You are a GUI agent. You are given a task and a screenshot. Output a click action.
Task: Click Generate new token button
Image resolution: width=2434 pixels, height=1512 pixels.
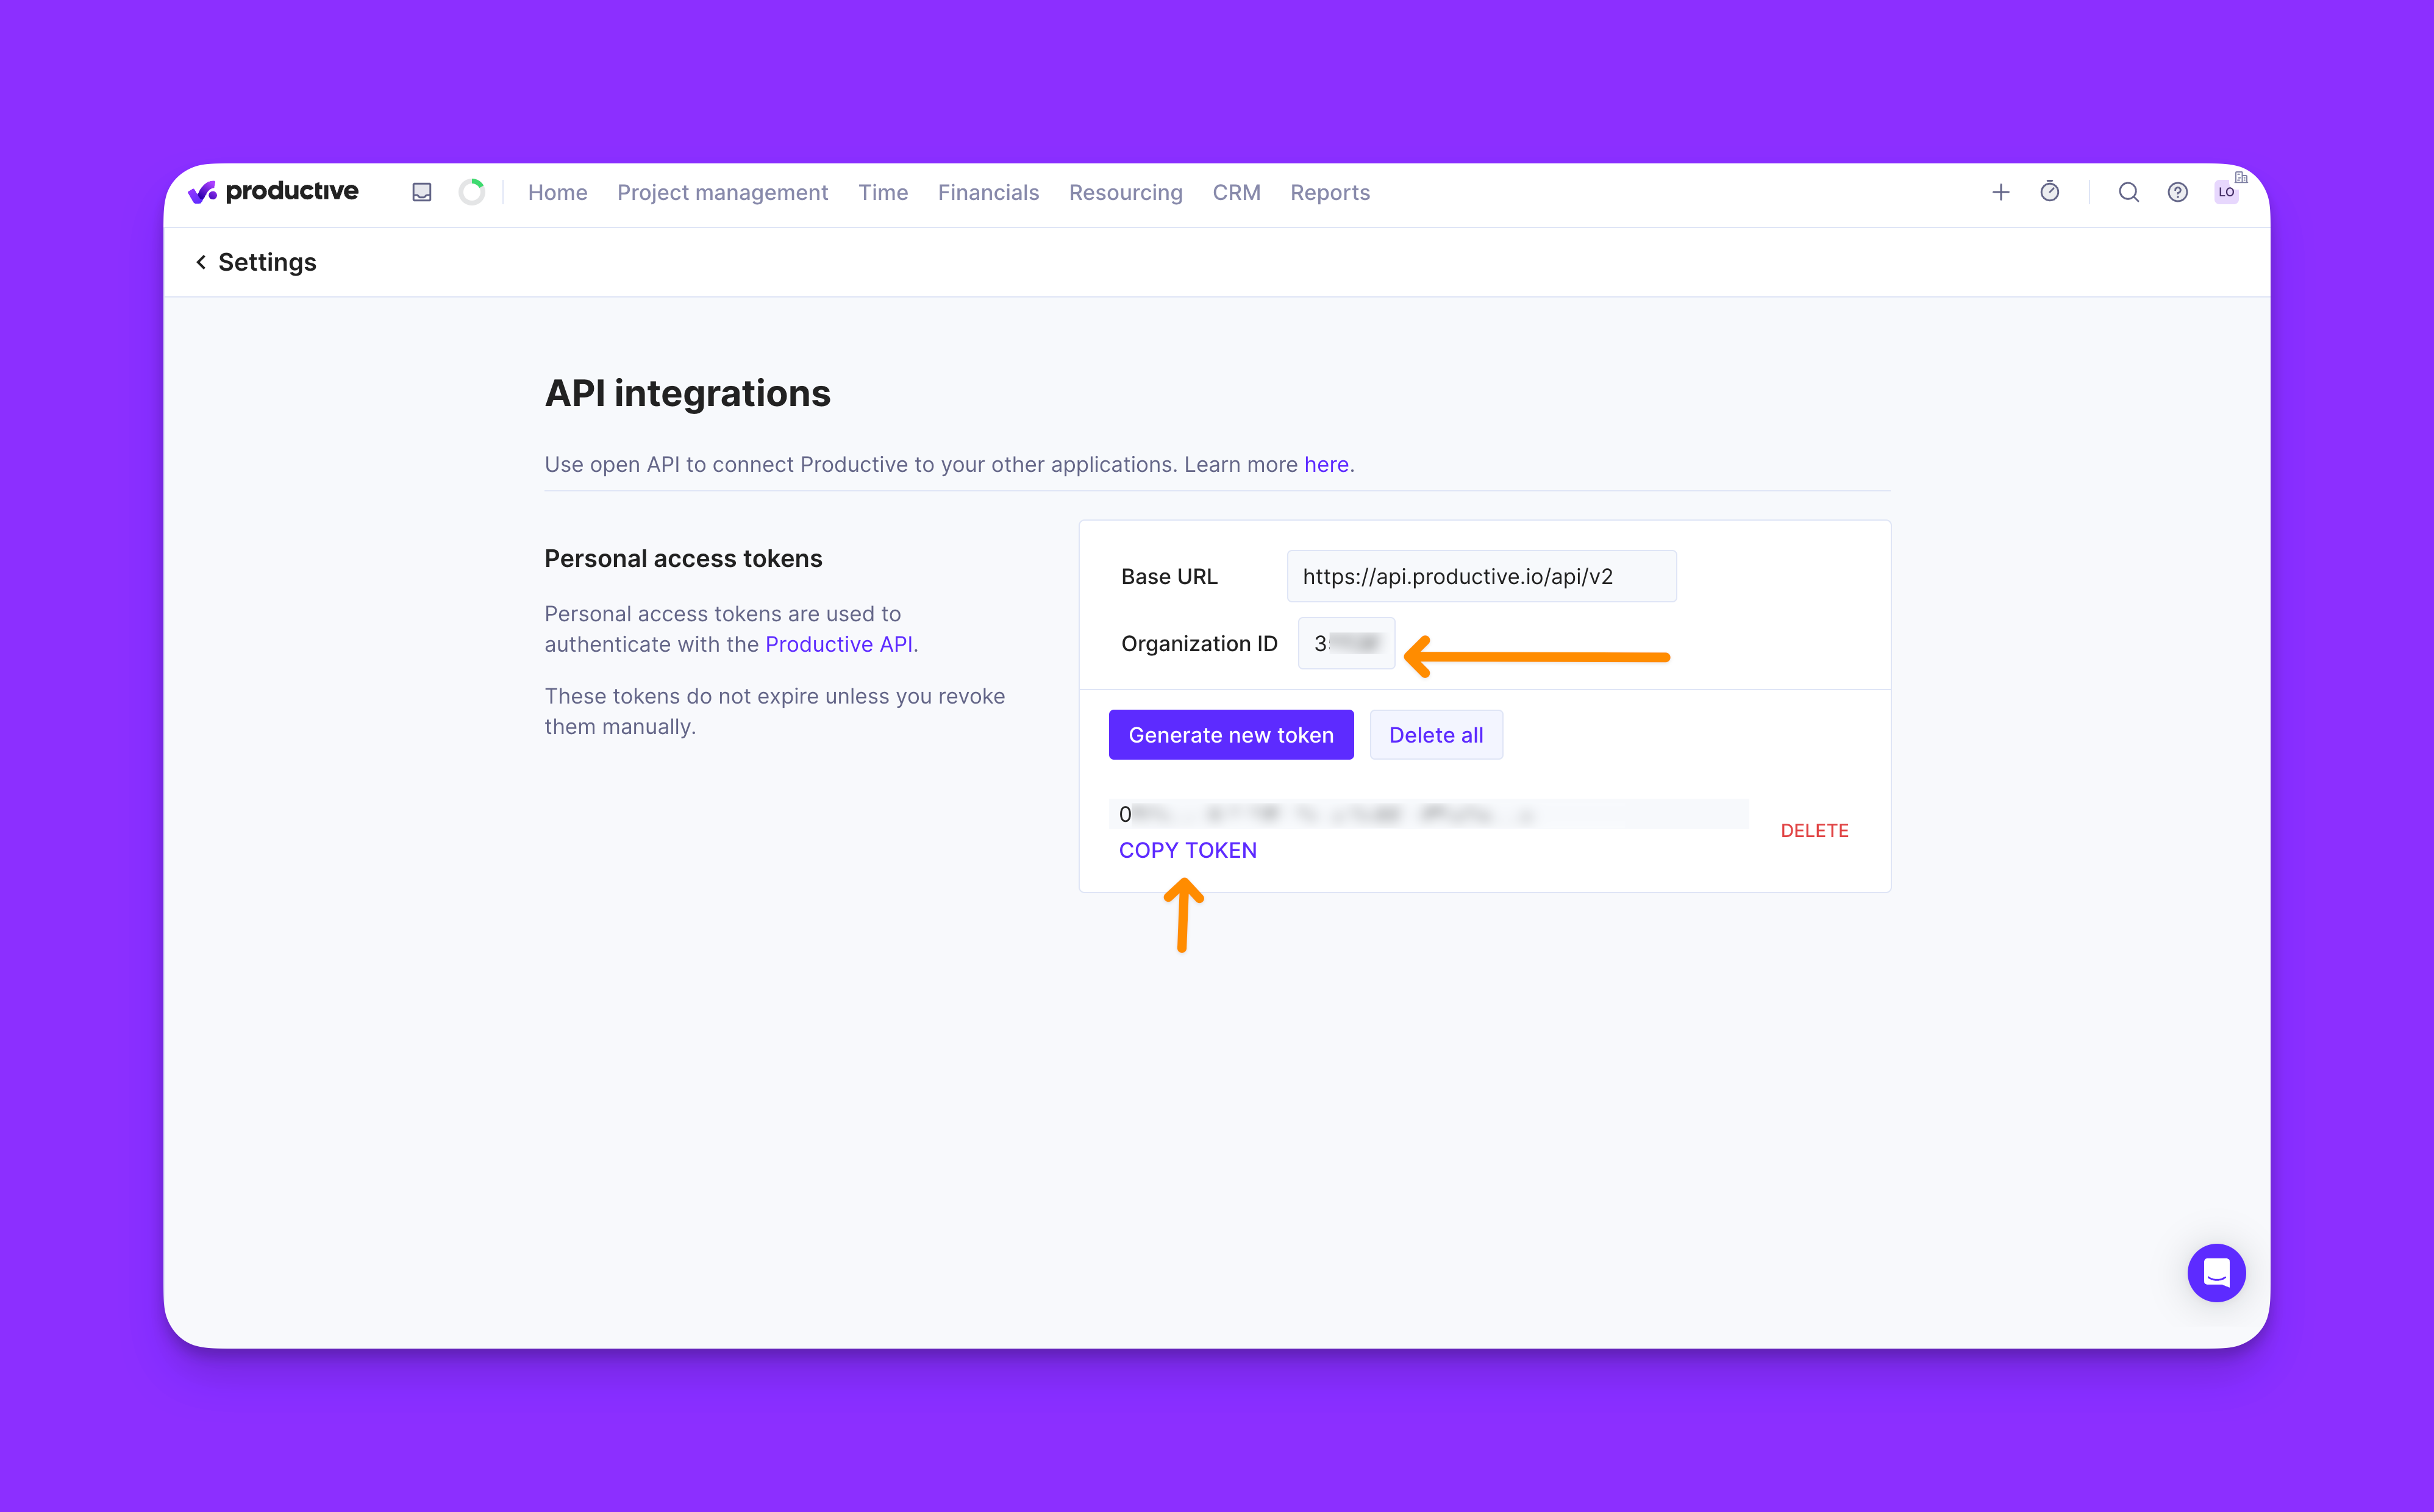click(x=1231, y=735)
